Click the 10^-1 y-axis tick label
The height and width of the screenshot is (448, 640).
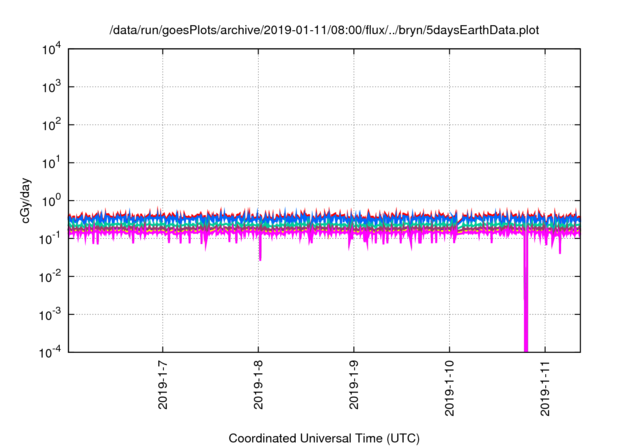(51, 239)
